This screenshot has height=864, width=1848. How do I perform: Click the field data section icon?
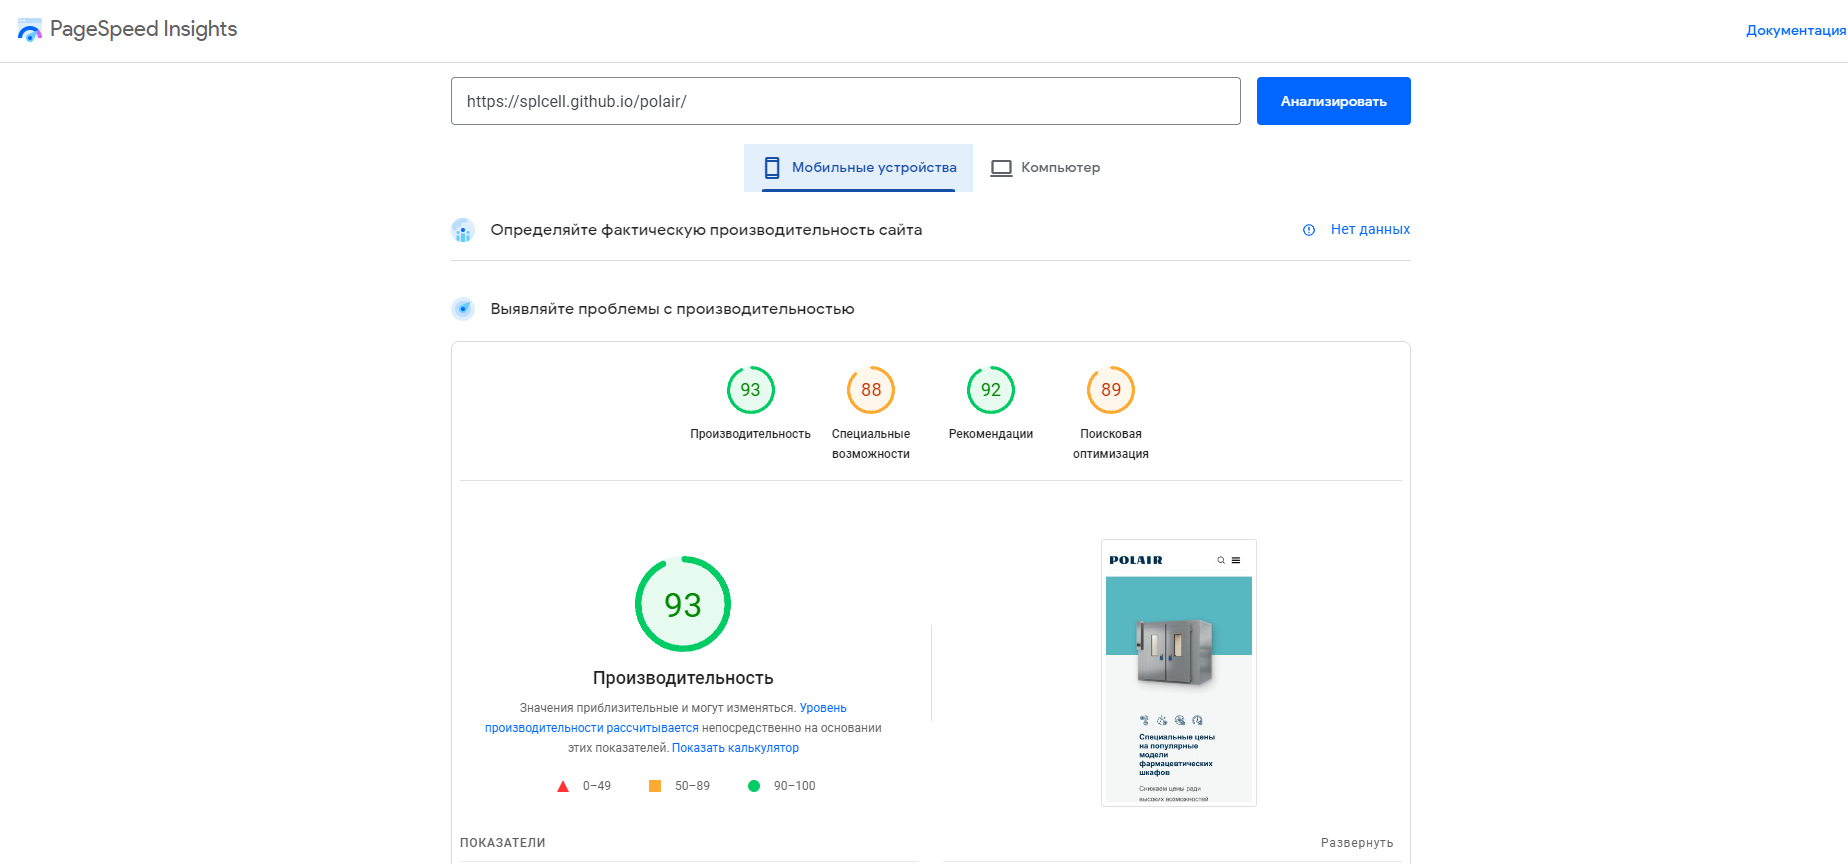pos(463,230)
